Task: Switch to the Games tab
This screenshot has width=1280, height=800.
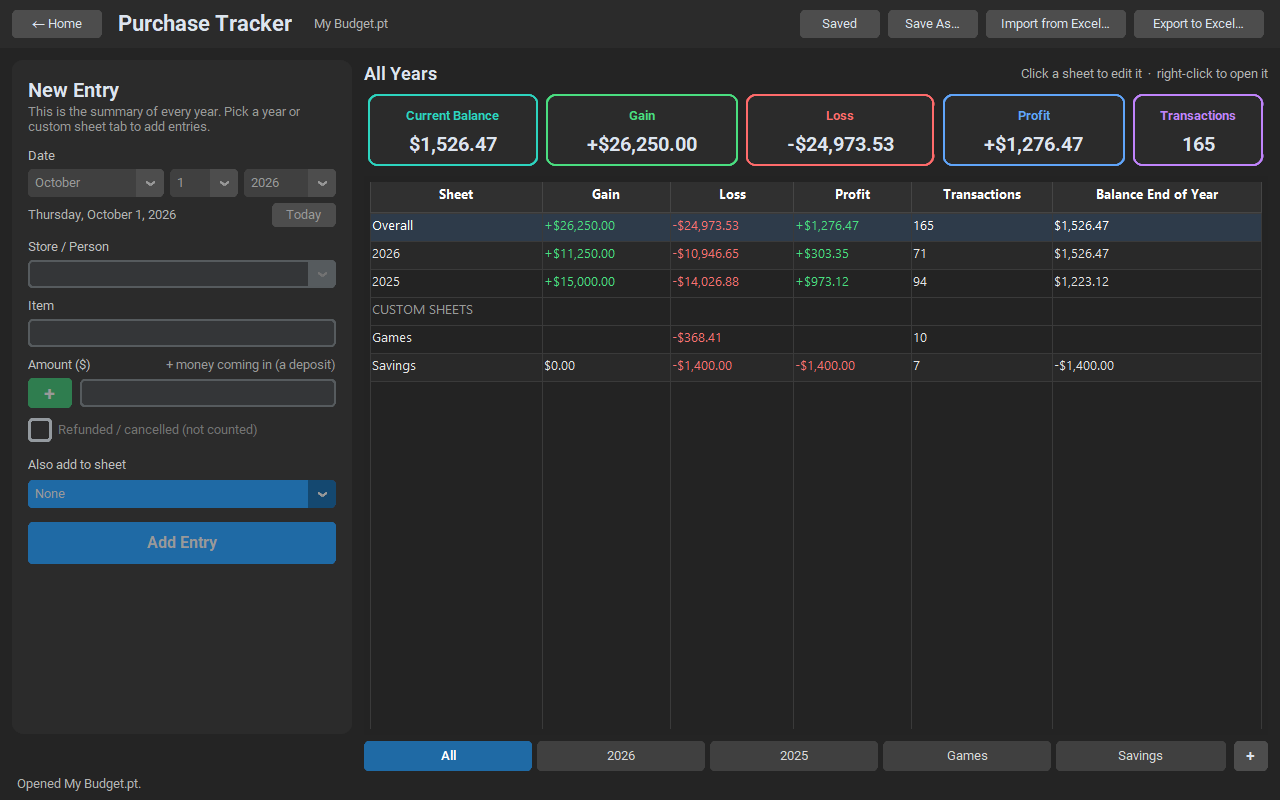Action: 967,756
